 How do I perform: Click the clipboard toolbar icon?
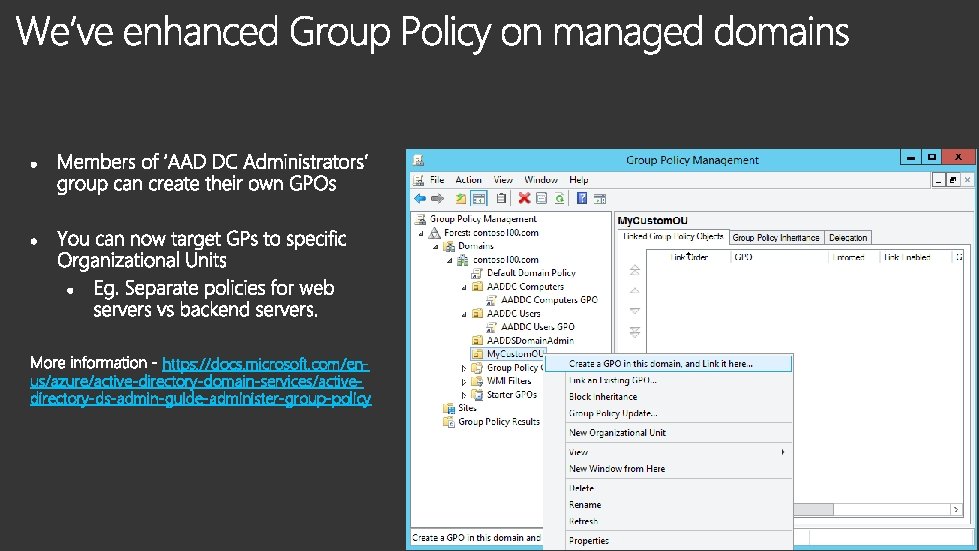point(501,198)
